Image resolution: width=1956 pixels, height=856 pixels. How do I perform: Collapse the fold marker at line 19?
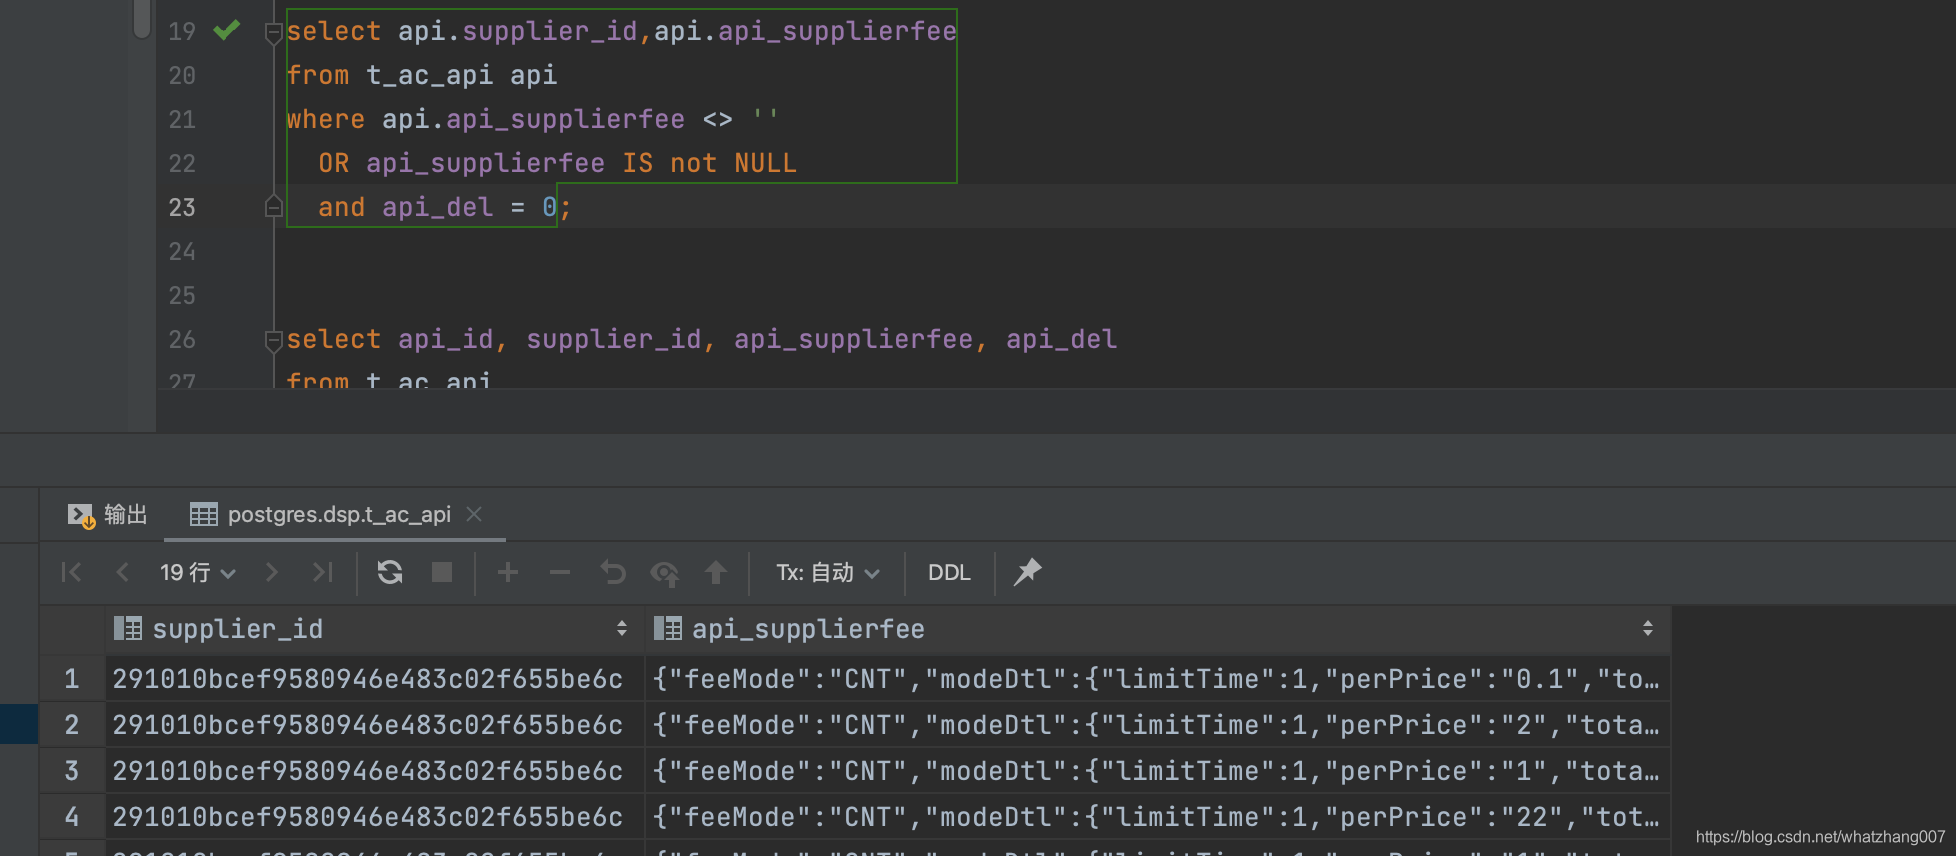pyautogui.click(x=273, y=33)
